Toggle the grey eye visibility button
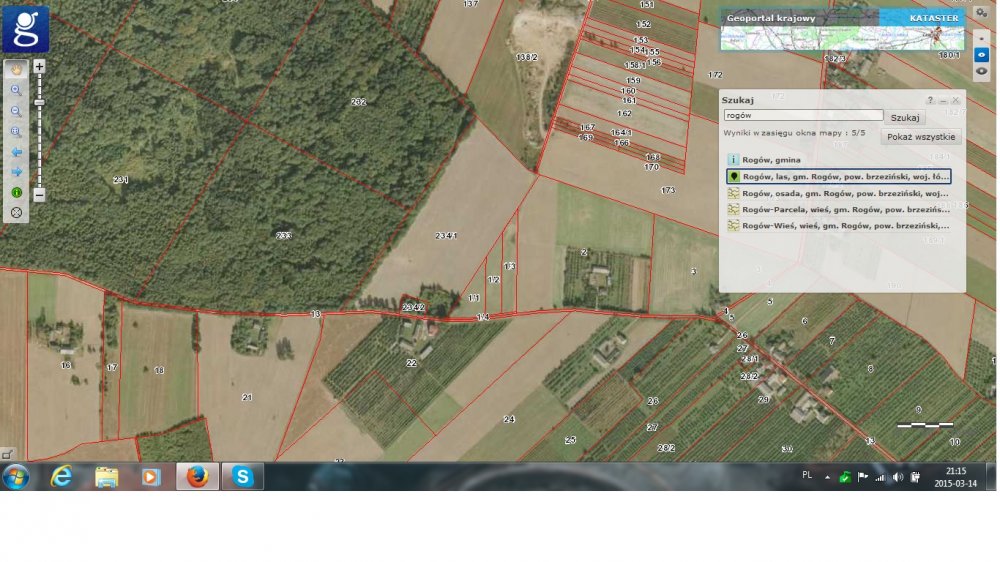Image resolution: width=1000 pixels, height=562 pixels. tap(981, 71)
